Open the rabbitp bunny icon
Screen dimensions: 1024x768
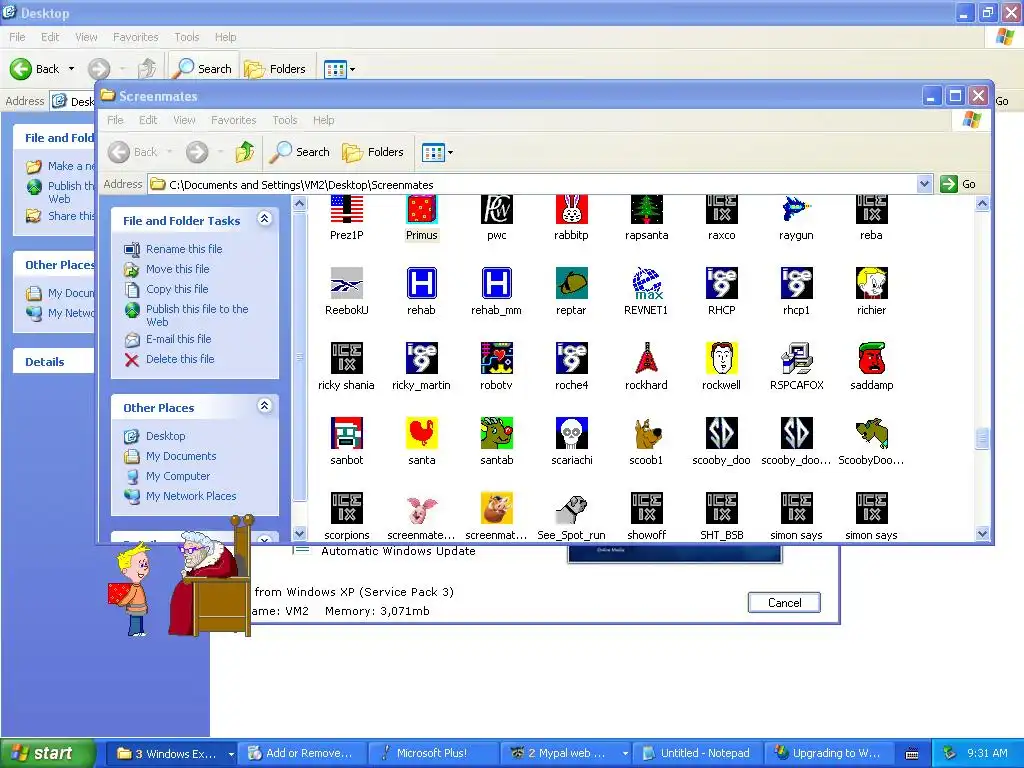[571, 210]
